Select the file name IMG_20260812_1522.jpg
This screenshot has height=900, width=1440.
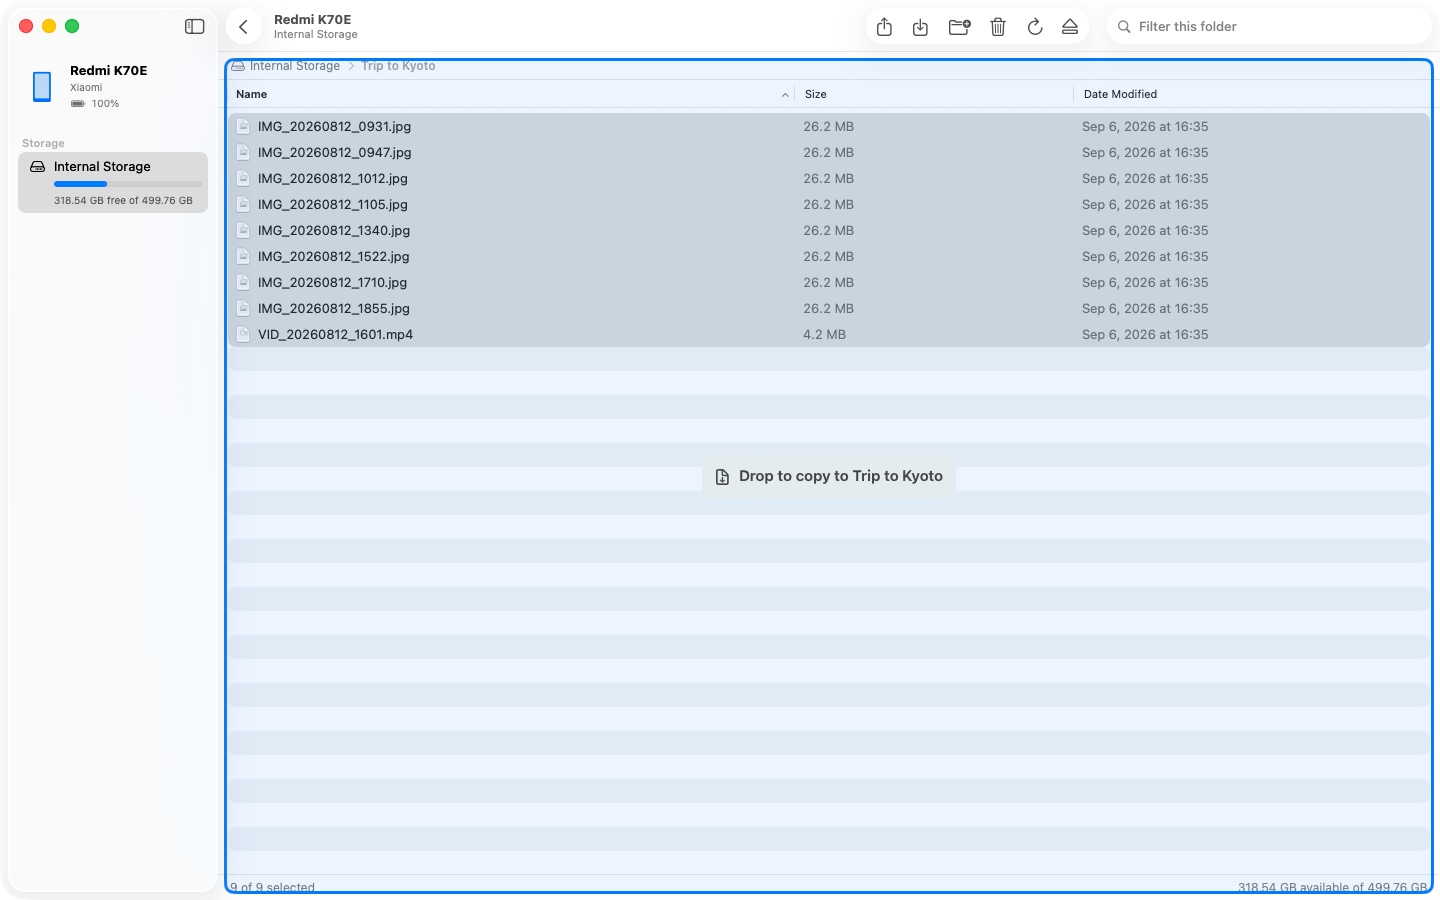[334, 257]
